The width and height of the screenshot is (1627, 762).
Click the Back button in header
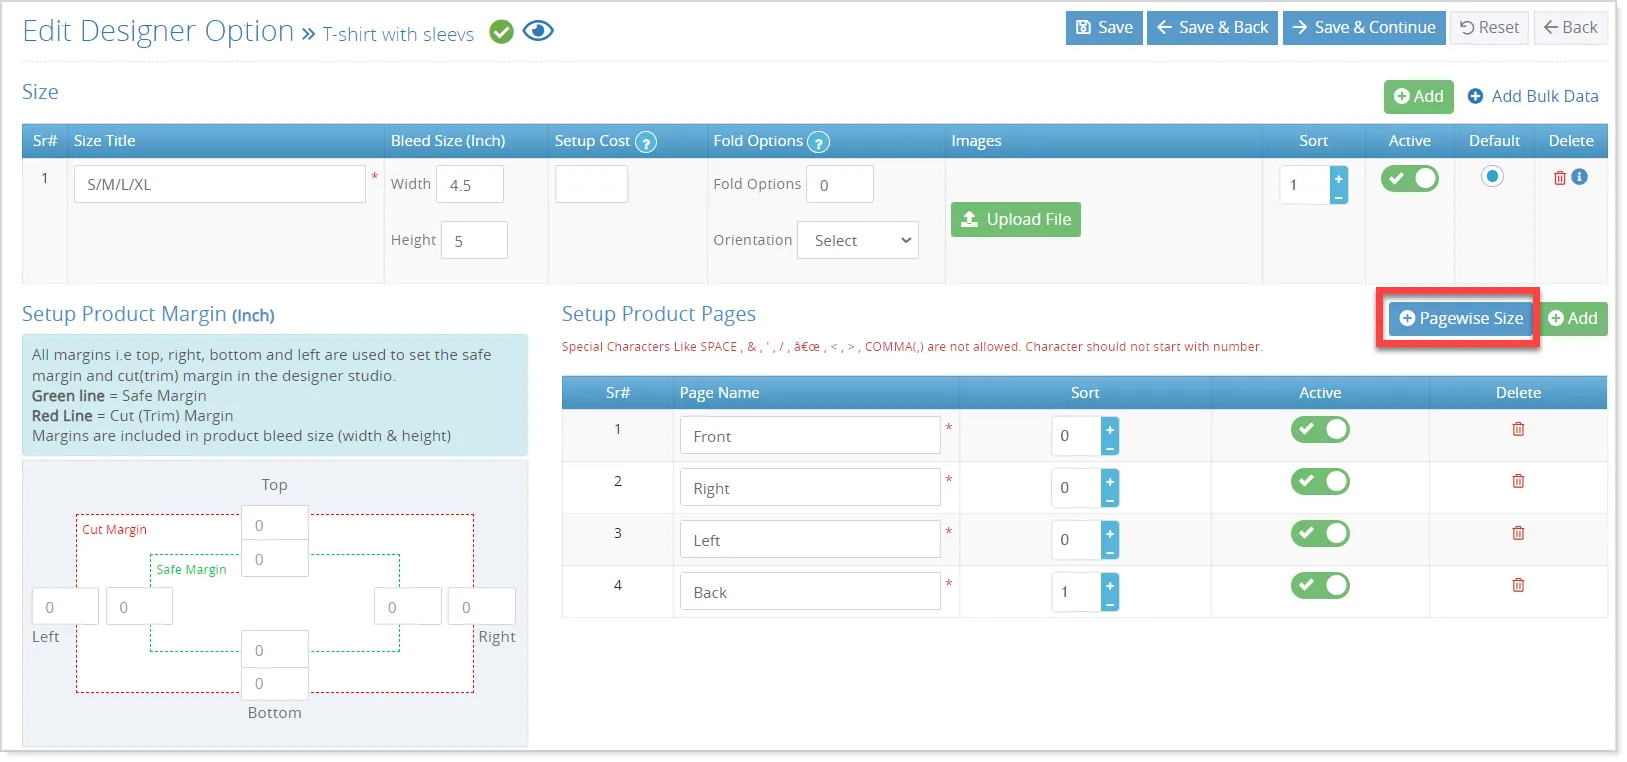tap(1570, 28)
